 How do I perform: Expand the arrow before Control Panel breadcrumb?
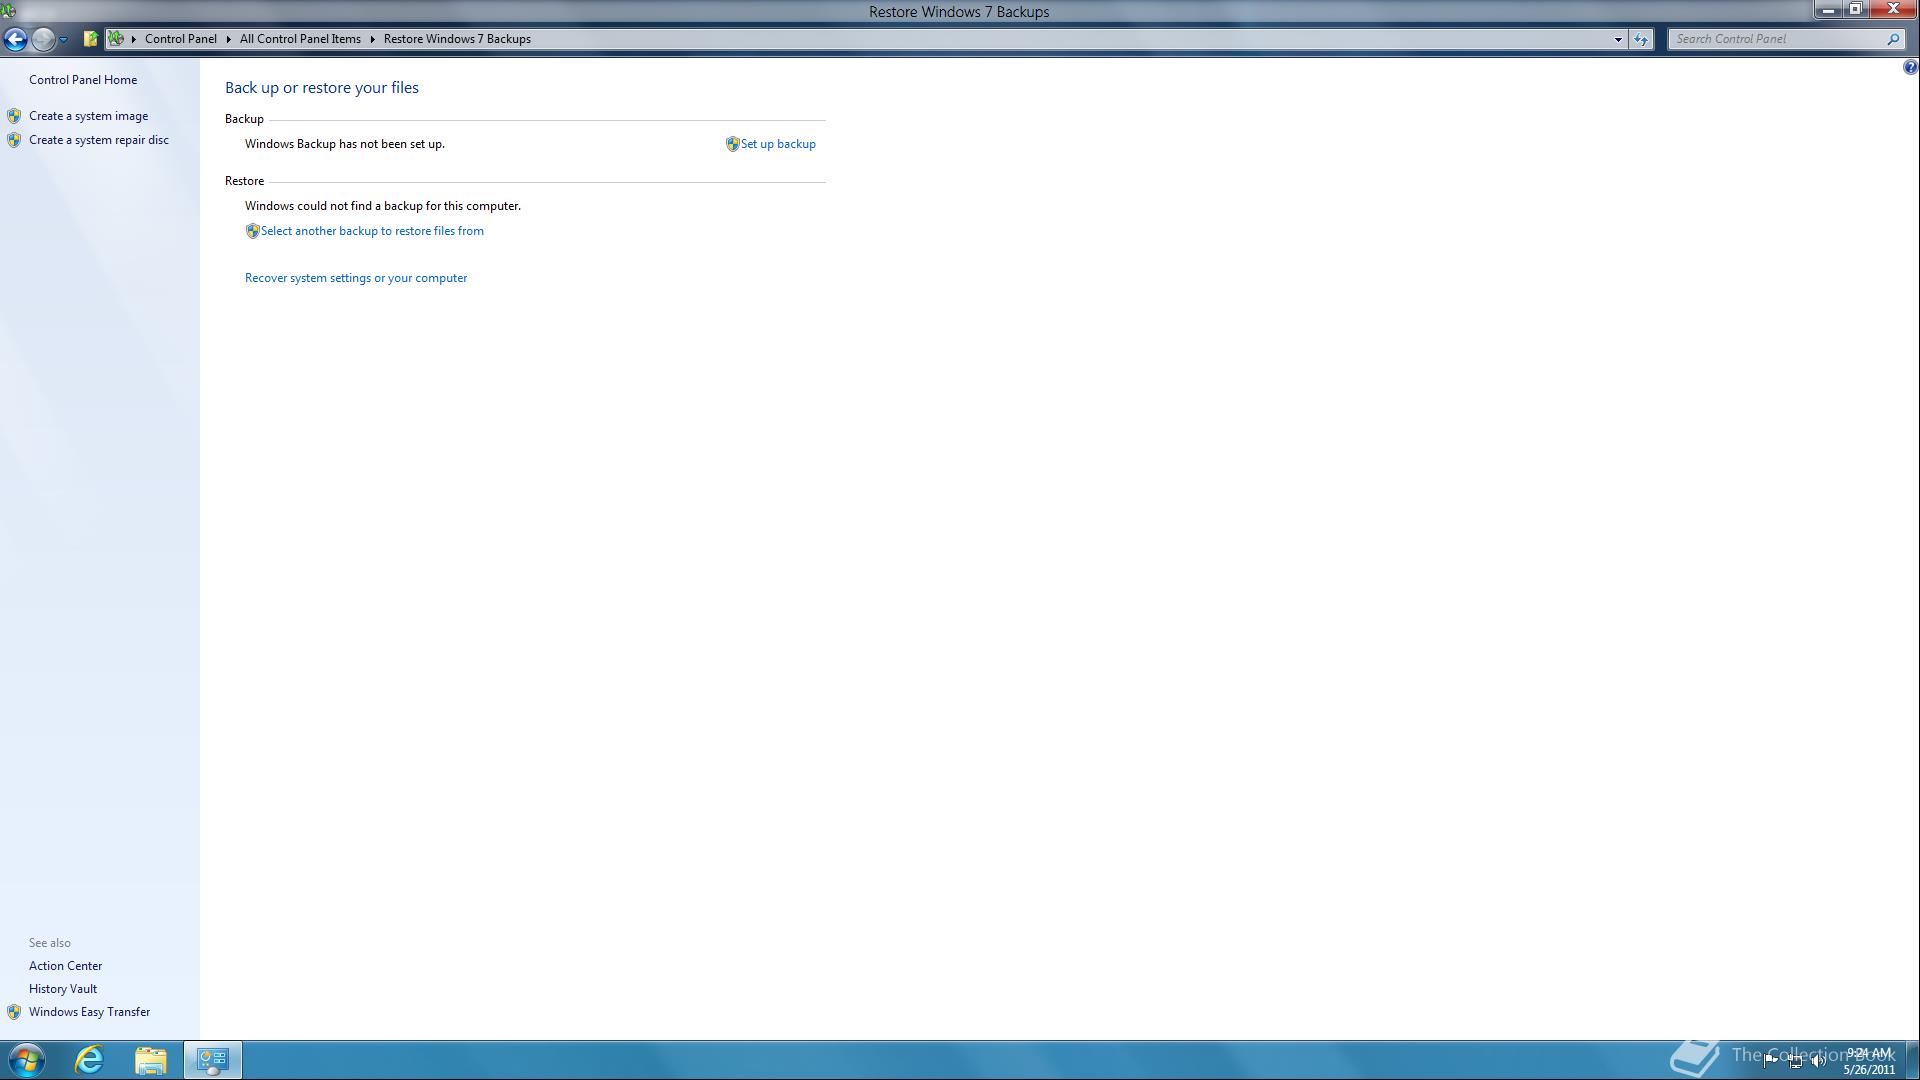tap(133, 39)
